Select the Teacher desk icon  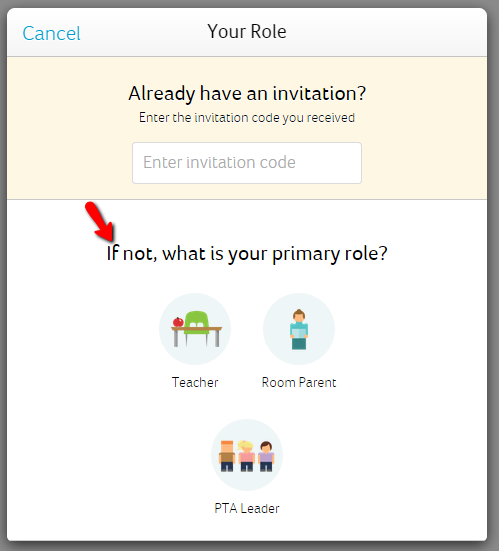click(195, 329)
